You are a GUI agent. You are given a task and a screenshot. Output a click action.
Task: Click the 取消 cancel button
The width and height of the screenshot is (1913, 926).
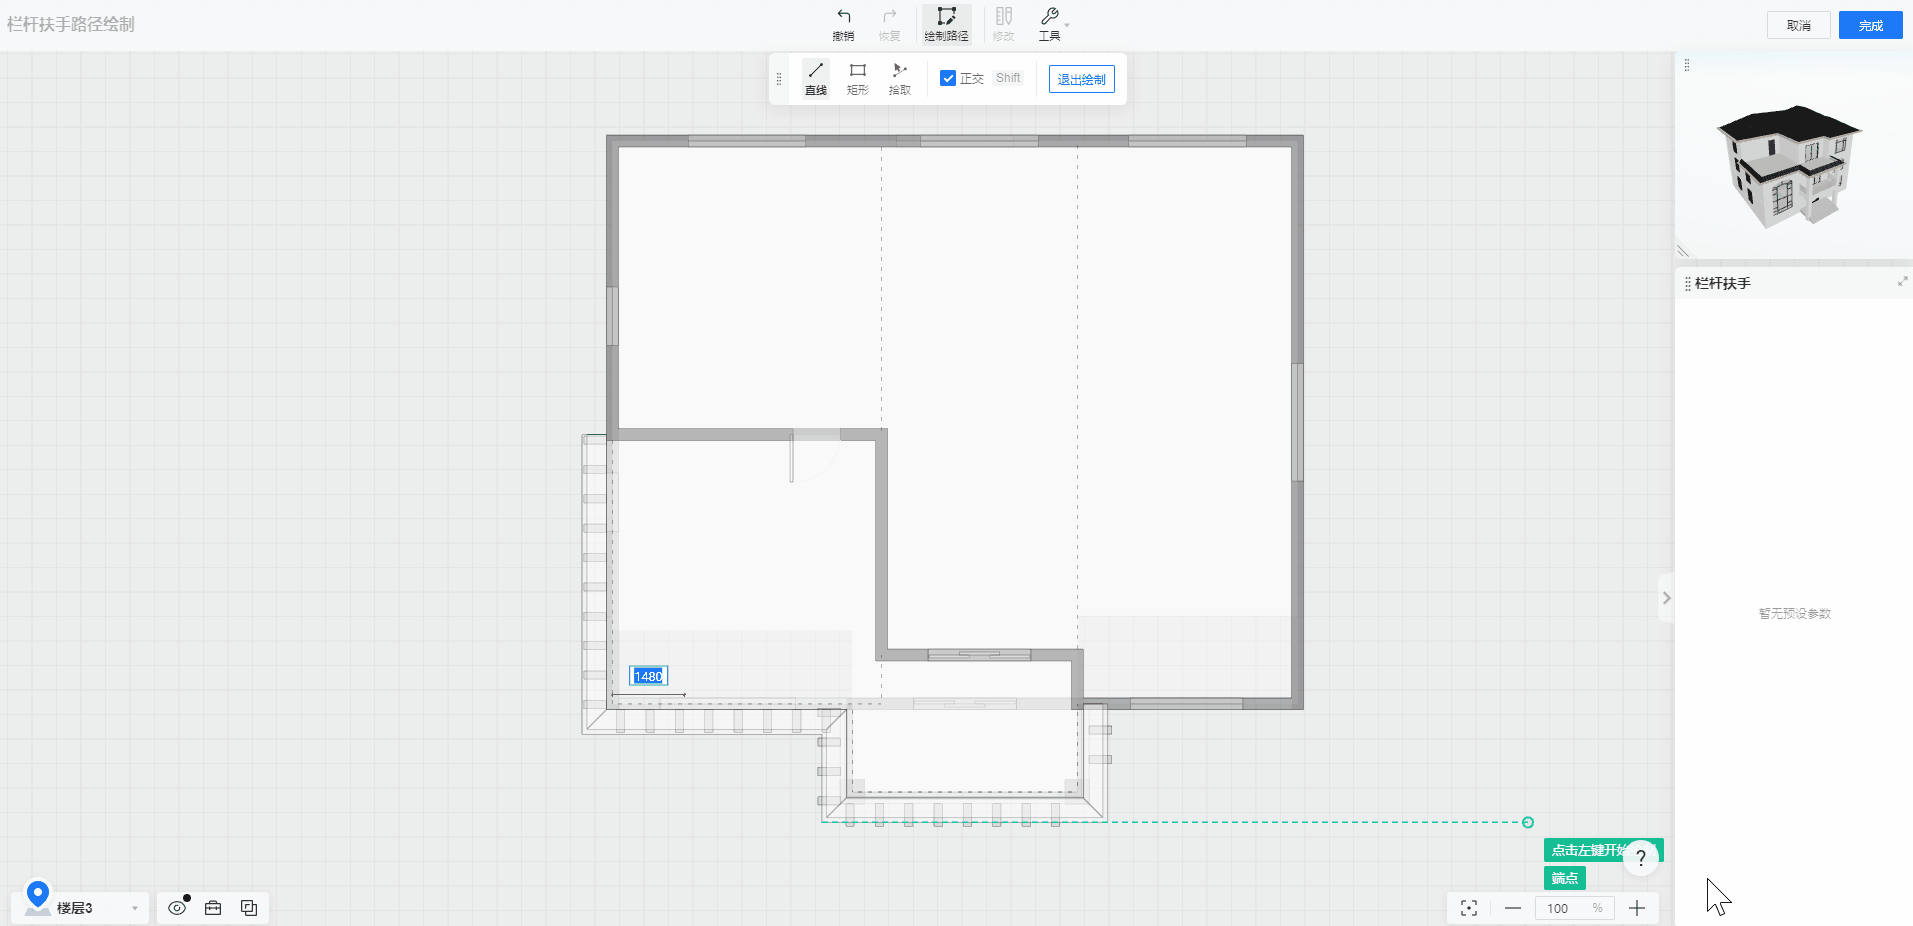(x=1798, y=25)
